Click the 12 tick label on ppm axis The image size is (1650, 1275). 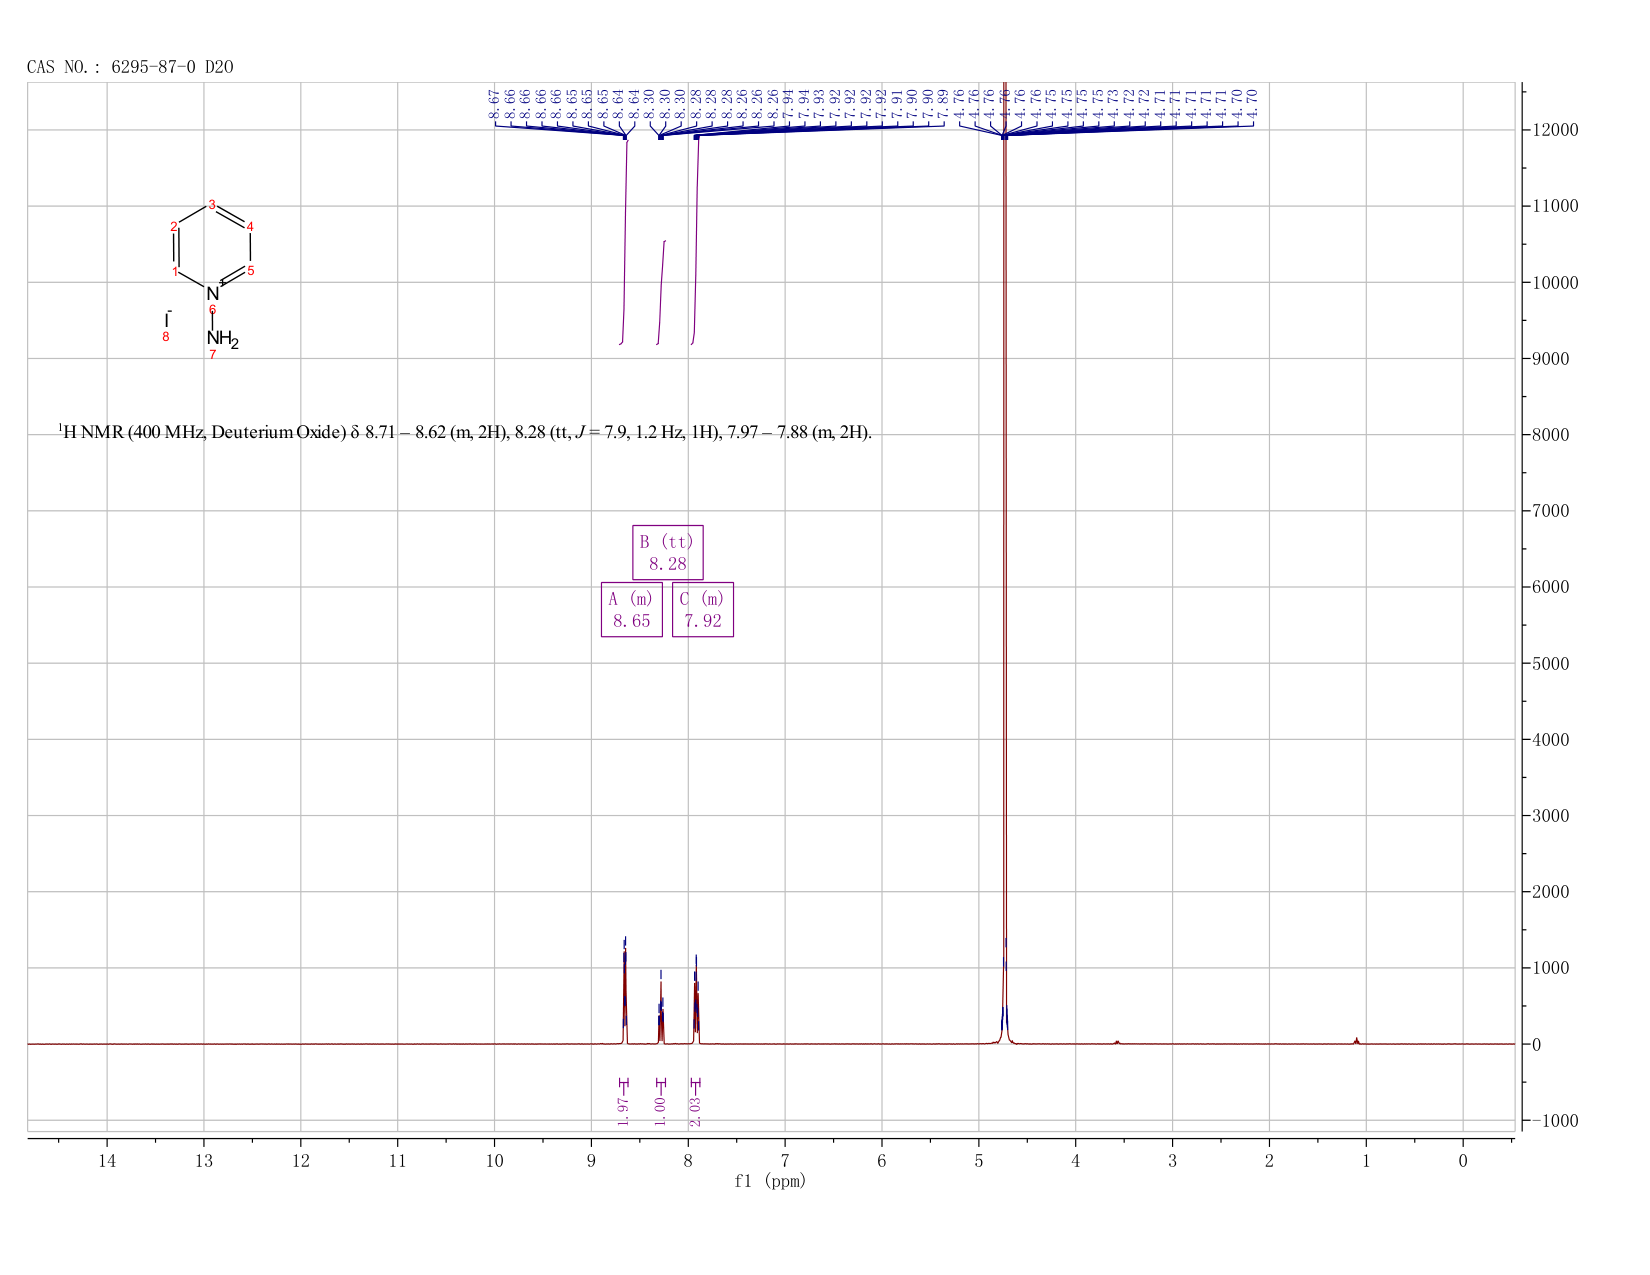(300, 1160)
